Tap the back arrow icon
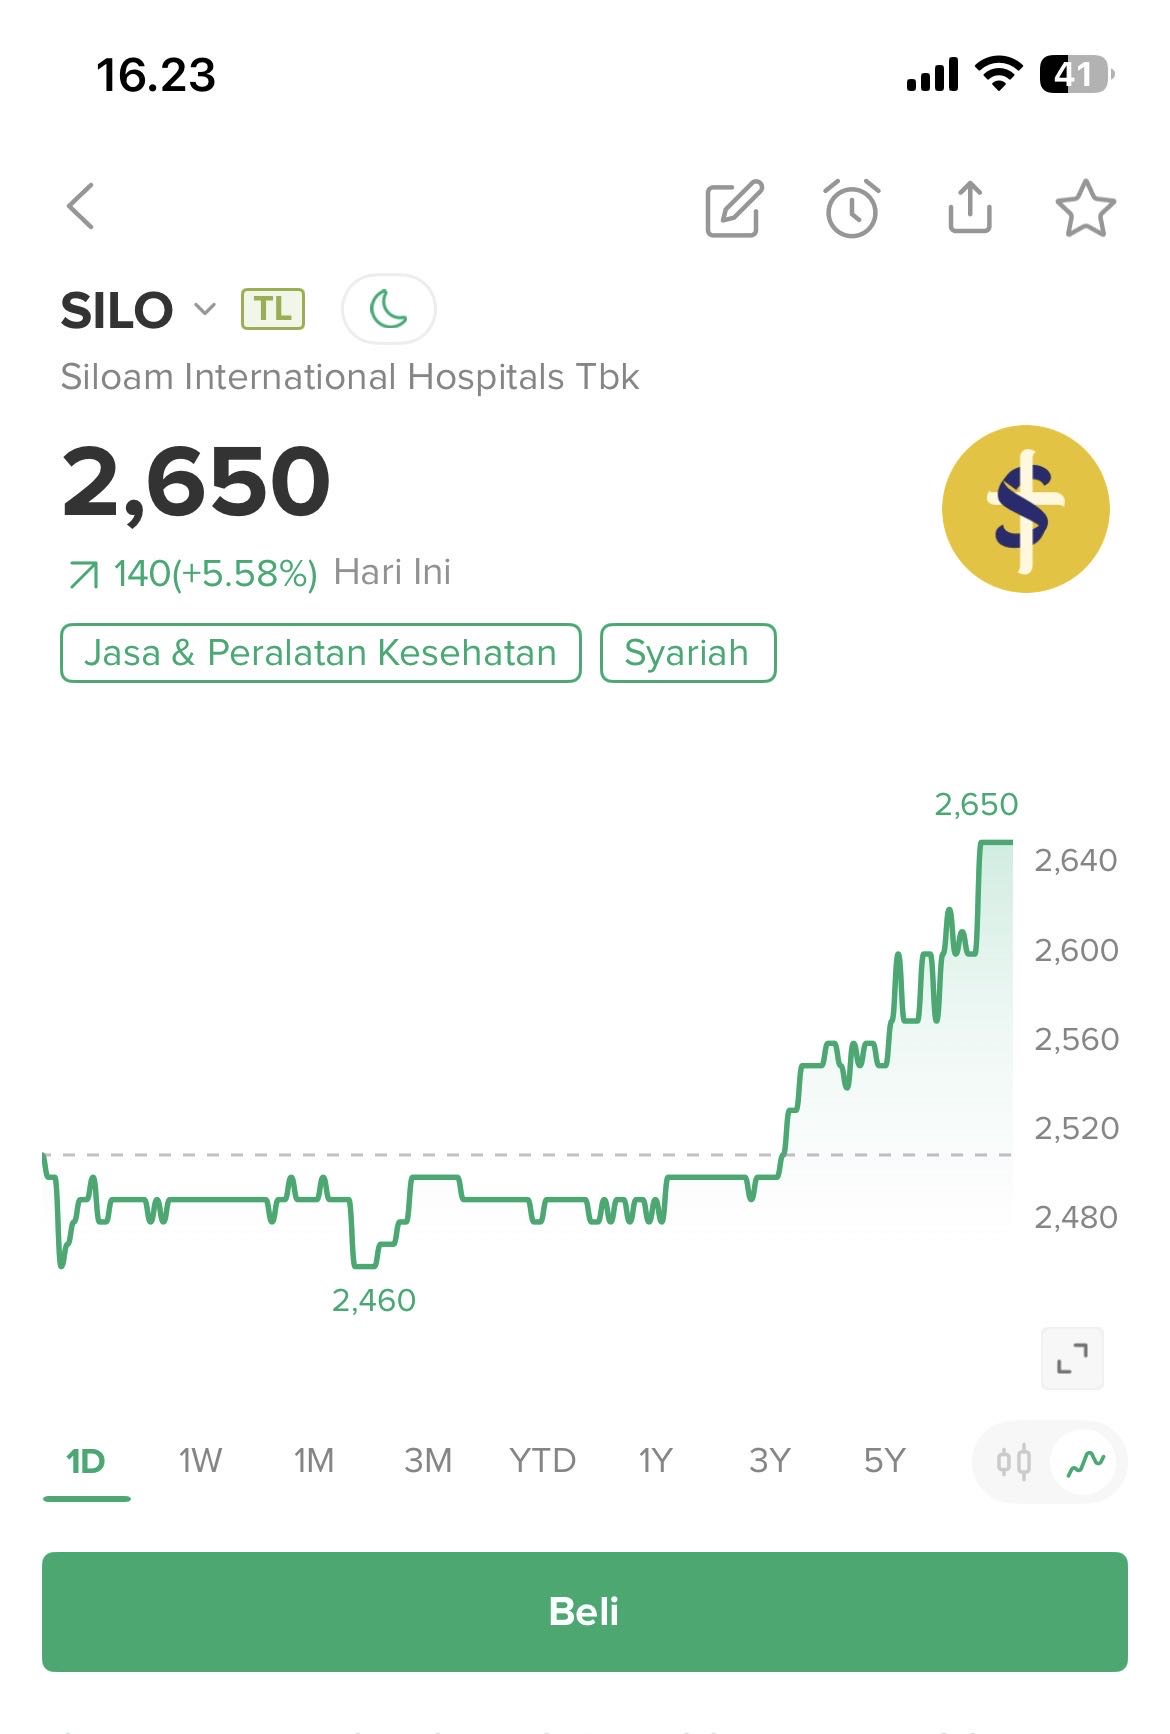Screen dimensions: 1170x1734 tap(81, 207)
